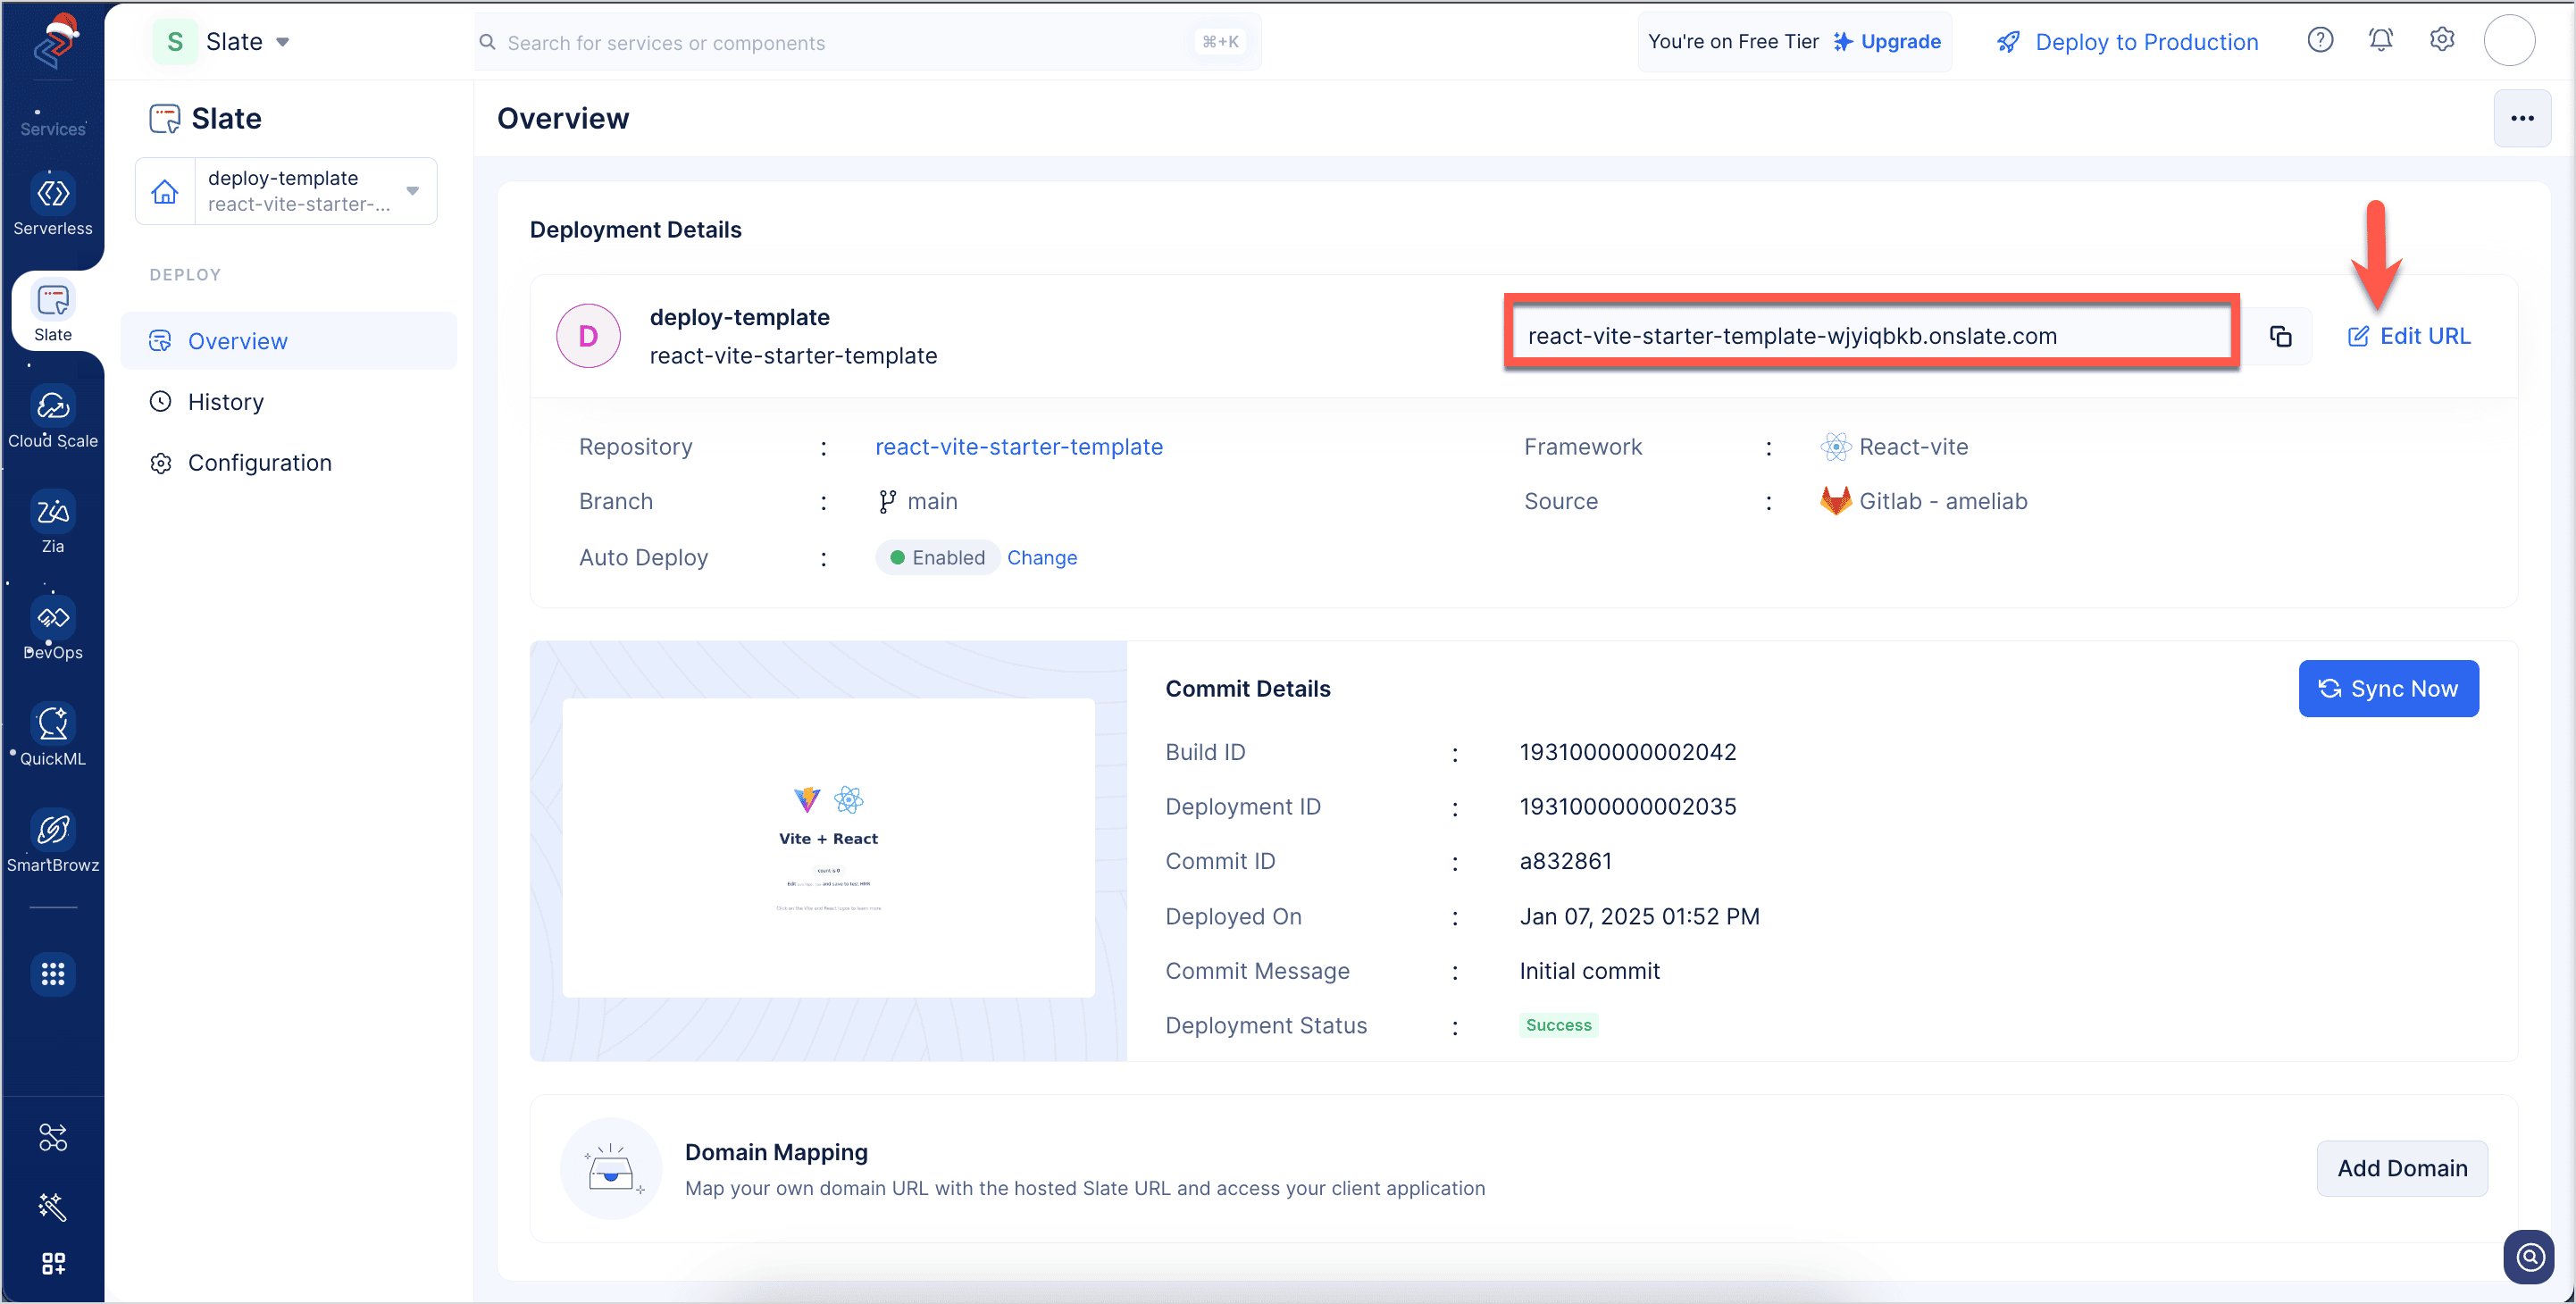
Task: Click Deploy to Production
Action: tap(2128, 42)
